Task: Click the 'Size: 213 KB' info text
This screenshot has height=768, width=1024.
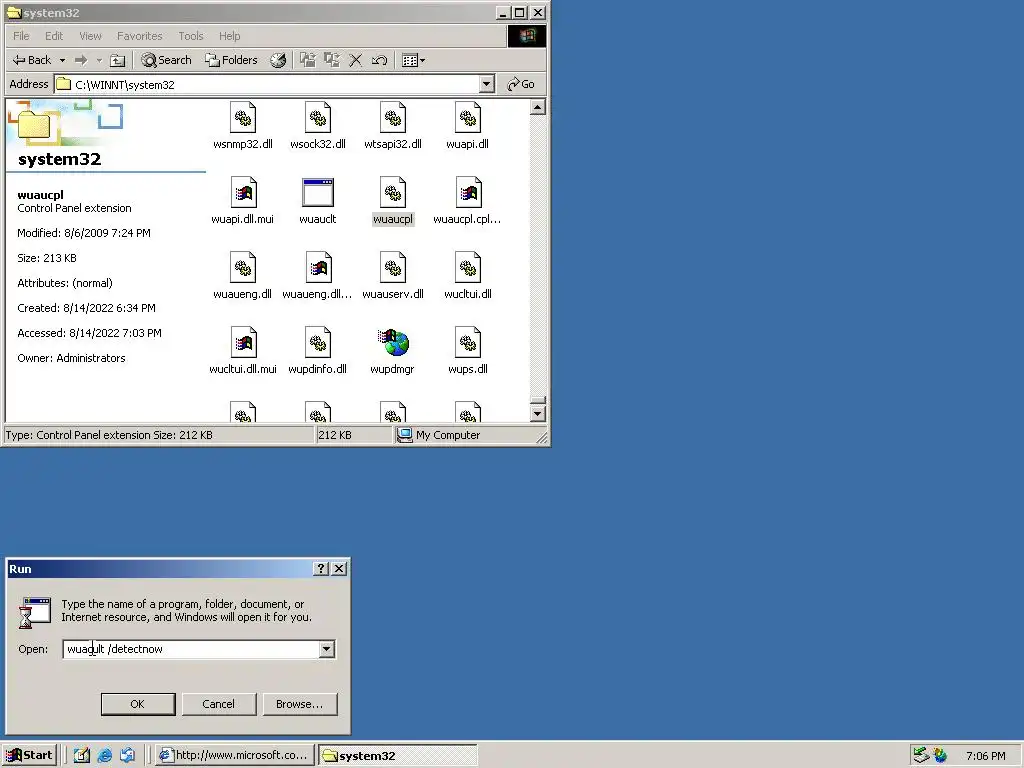Action: [x=47, y=258]
